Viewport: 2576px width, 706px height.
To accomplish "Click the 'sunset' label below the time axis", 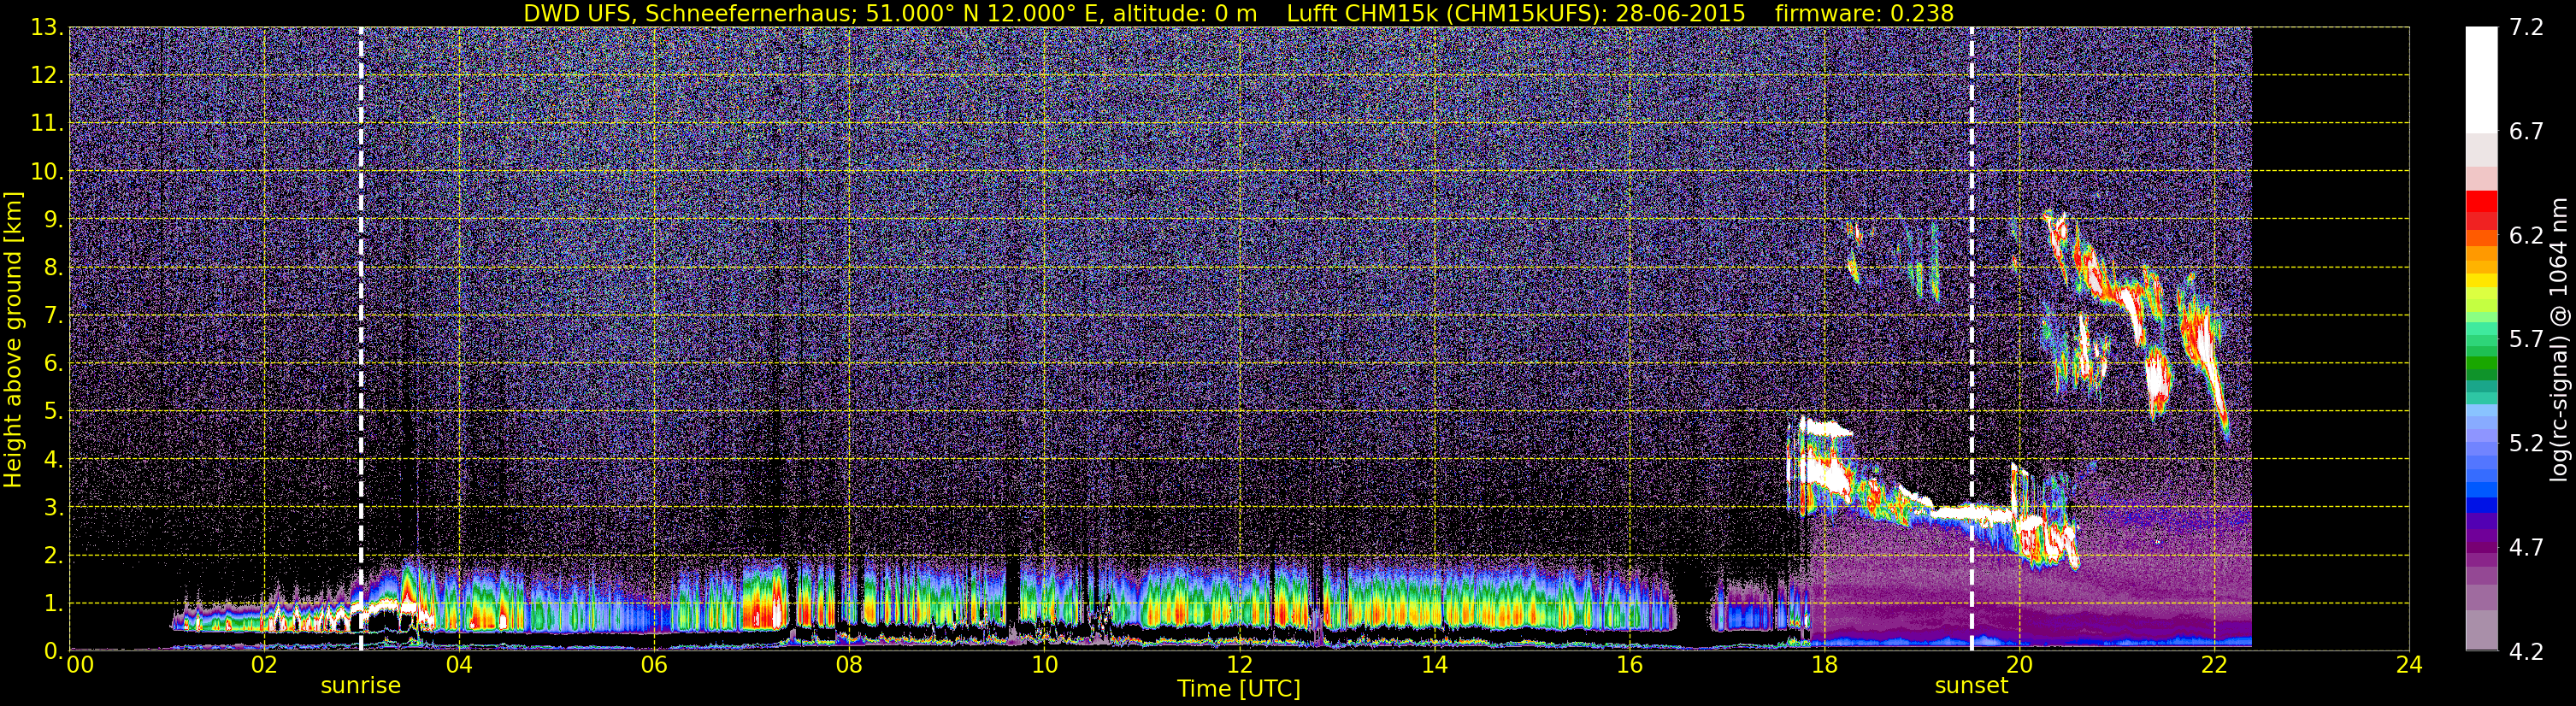I will pyautogui.click(x=1971, y=686).
